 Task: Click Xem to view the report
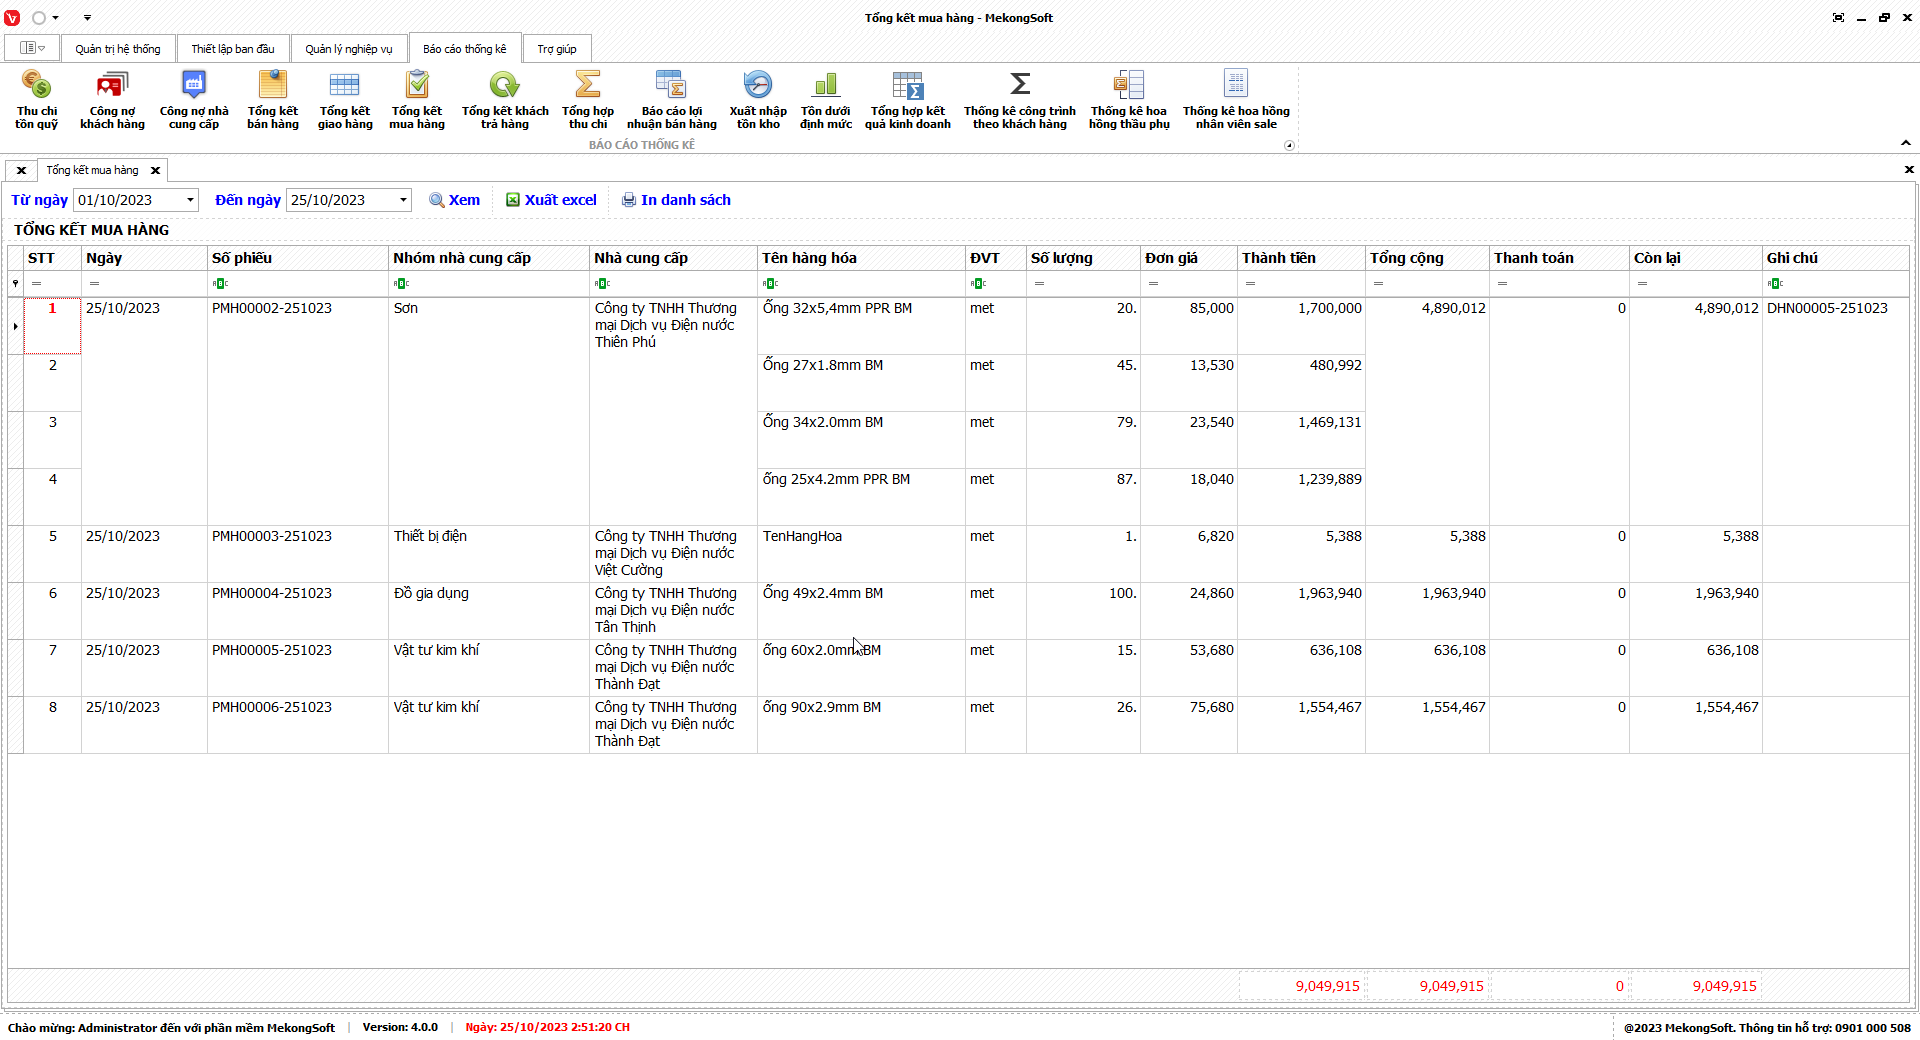(455, 200)
